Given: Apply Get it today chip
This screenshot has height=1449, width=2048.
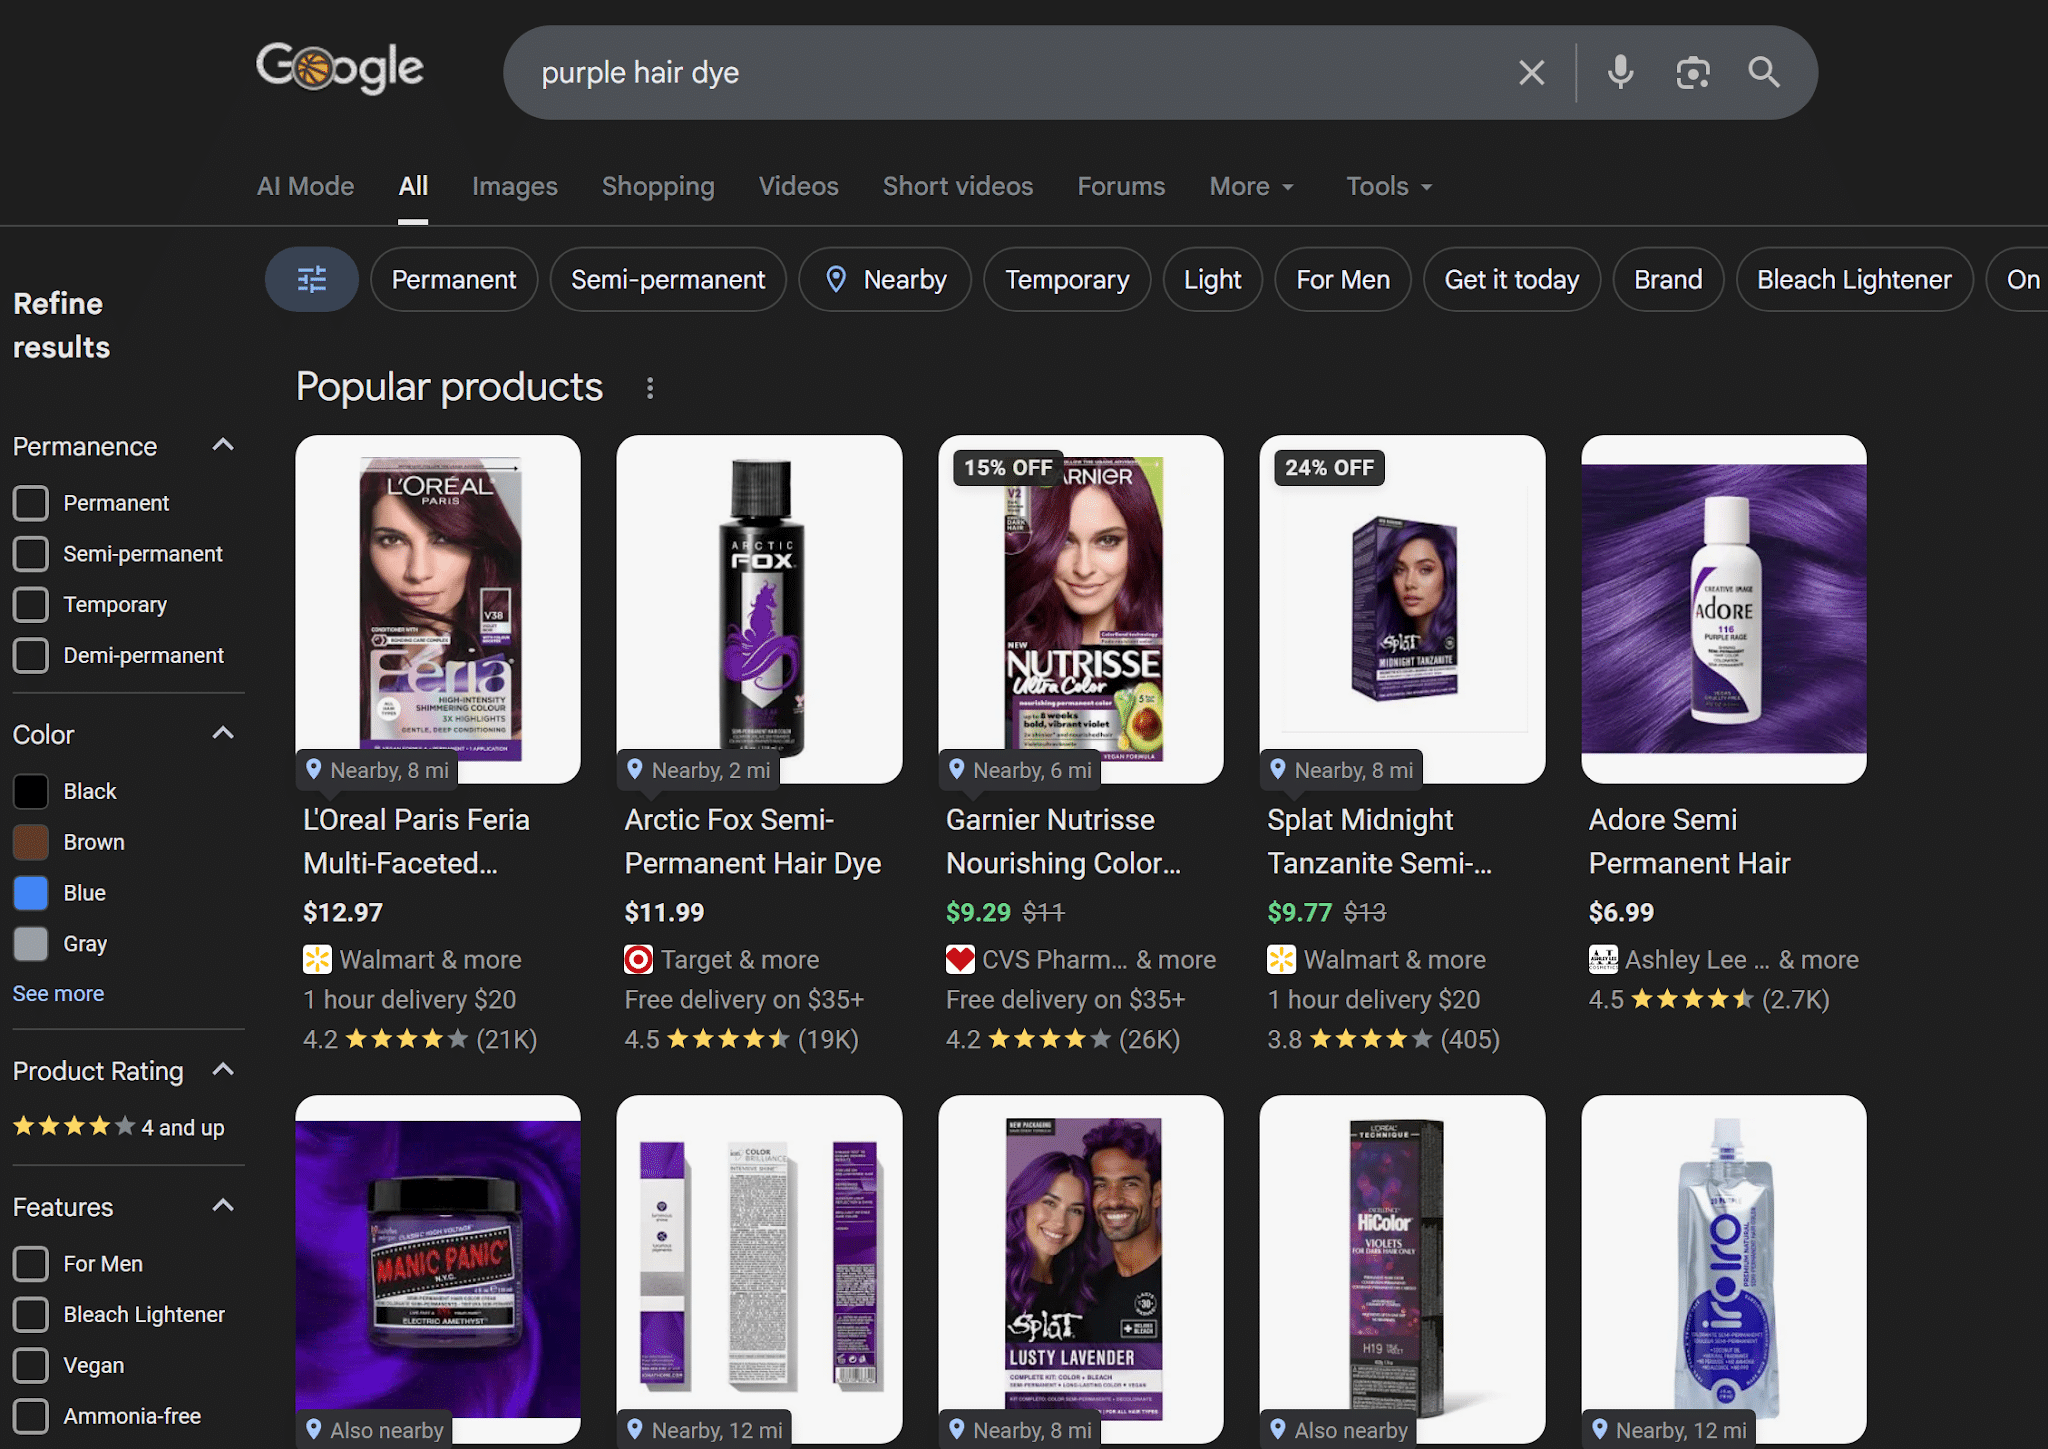Looking at the screenshot, I should (1512, 279).
